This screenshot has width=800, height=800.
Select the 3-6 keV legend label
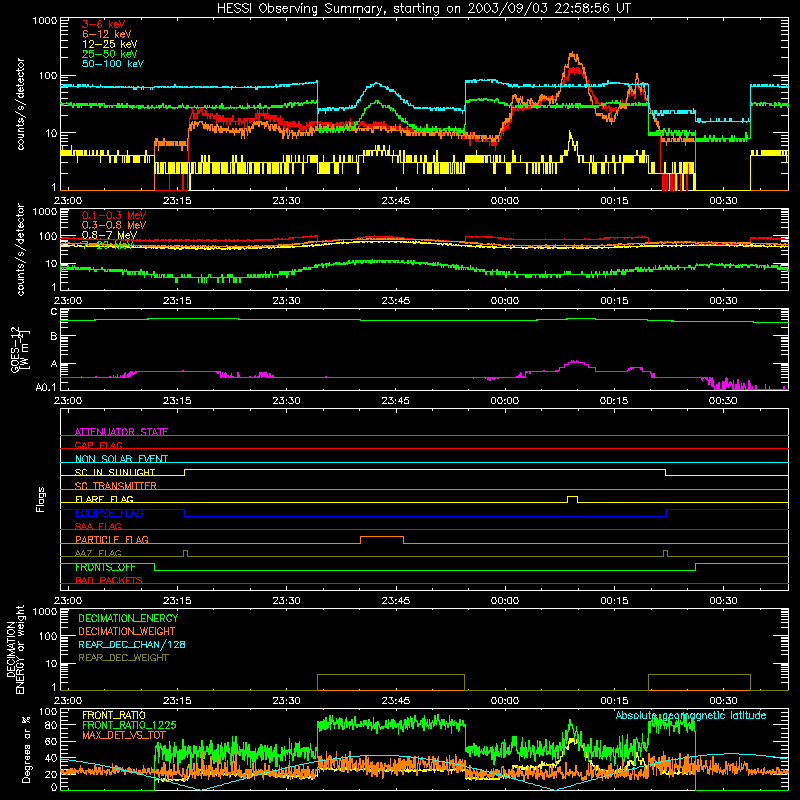click(x=104, y=24)
